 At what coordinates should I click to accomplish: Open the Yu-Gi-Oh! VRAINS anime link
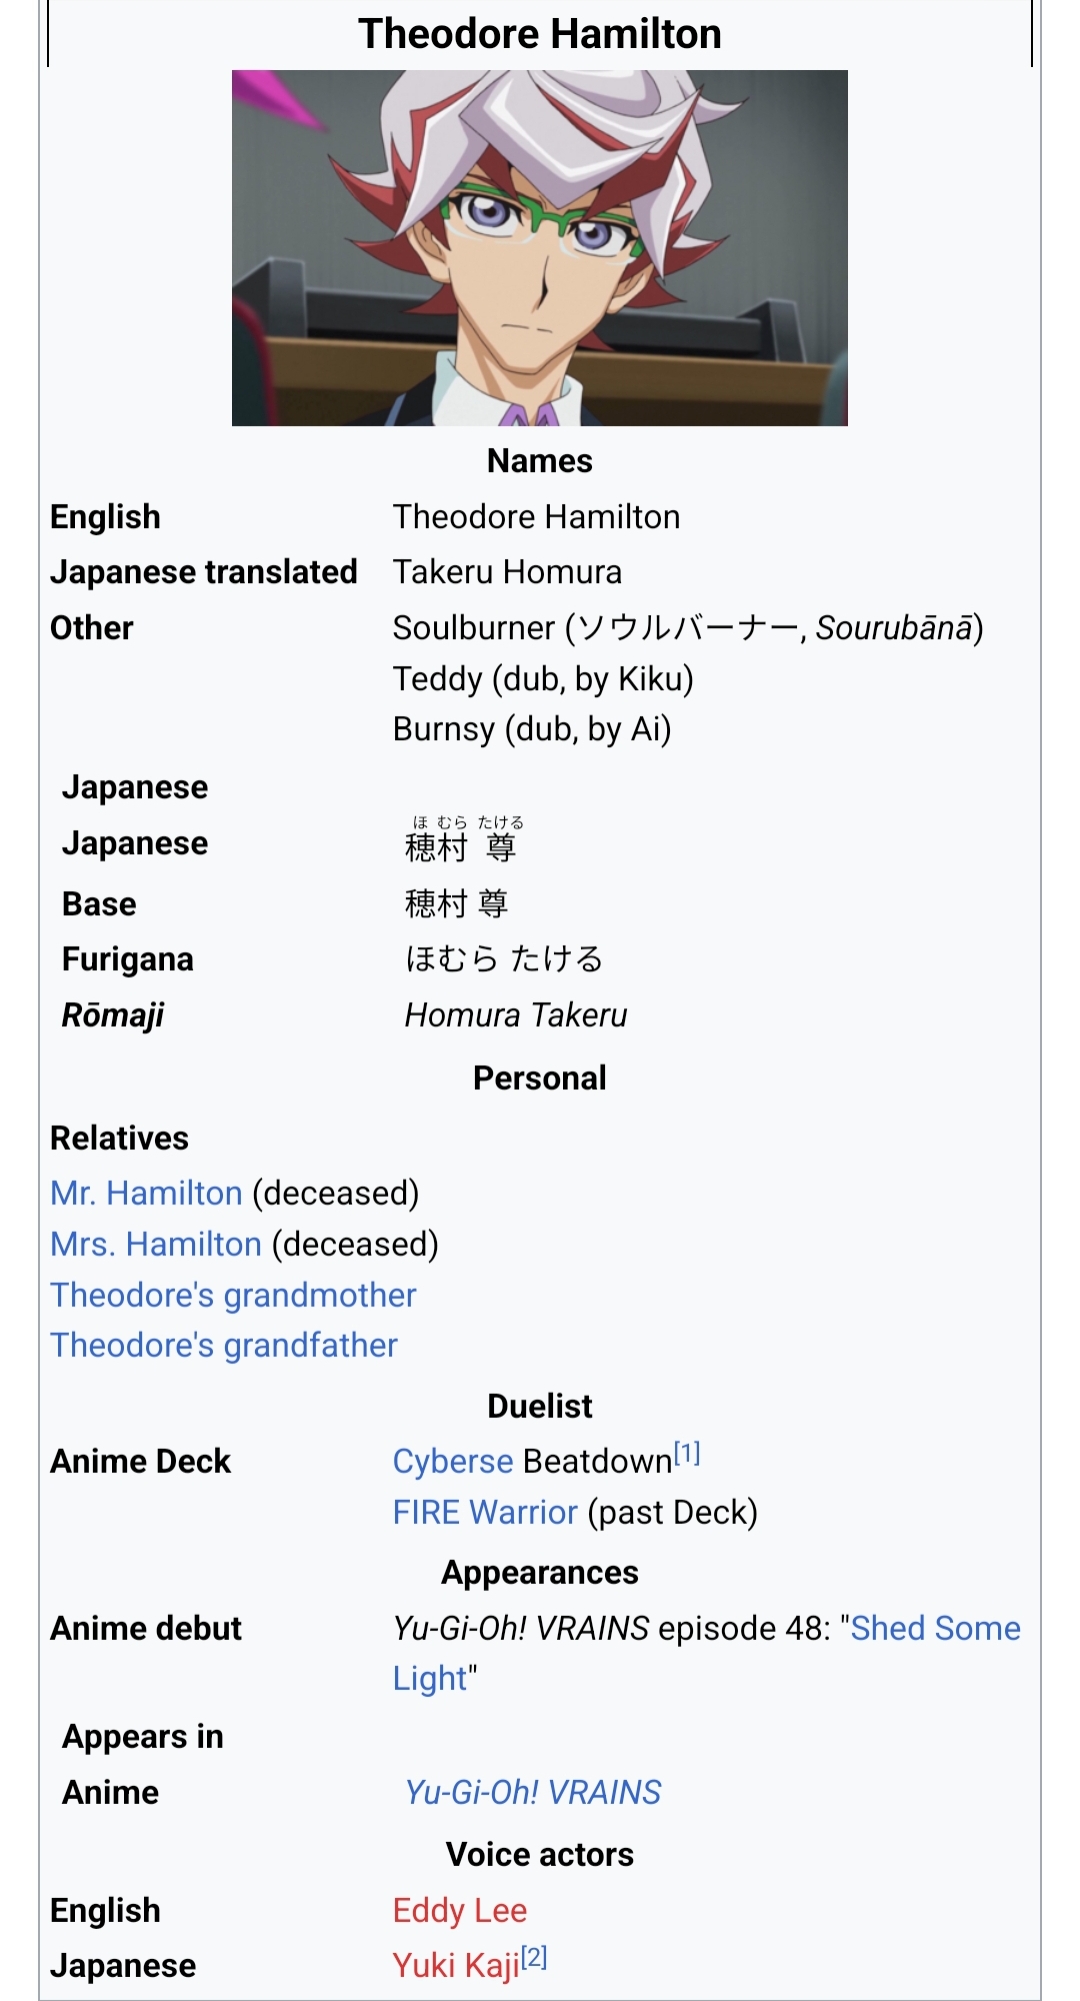coord(533,1792)
